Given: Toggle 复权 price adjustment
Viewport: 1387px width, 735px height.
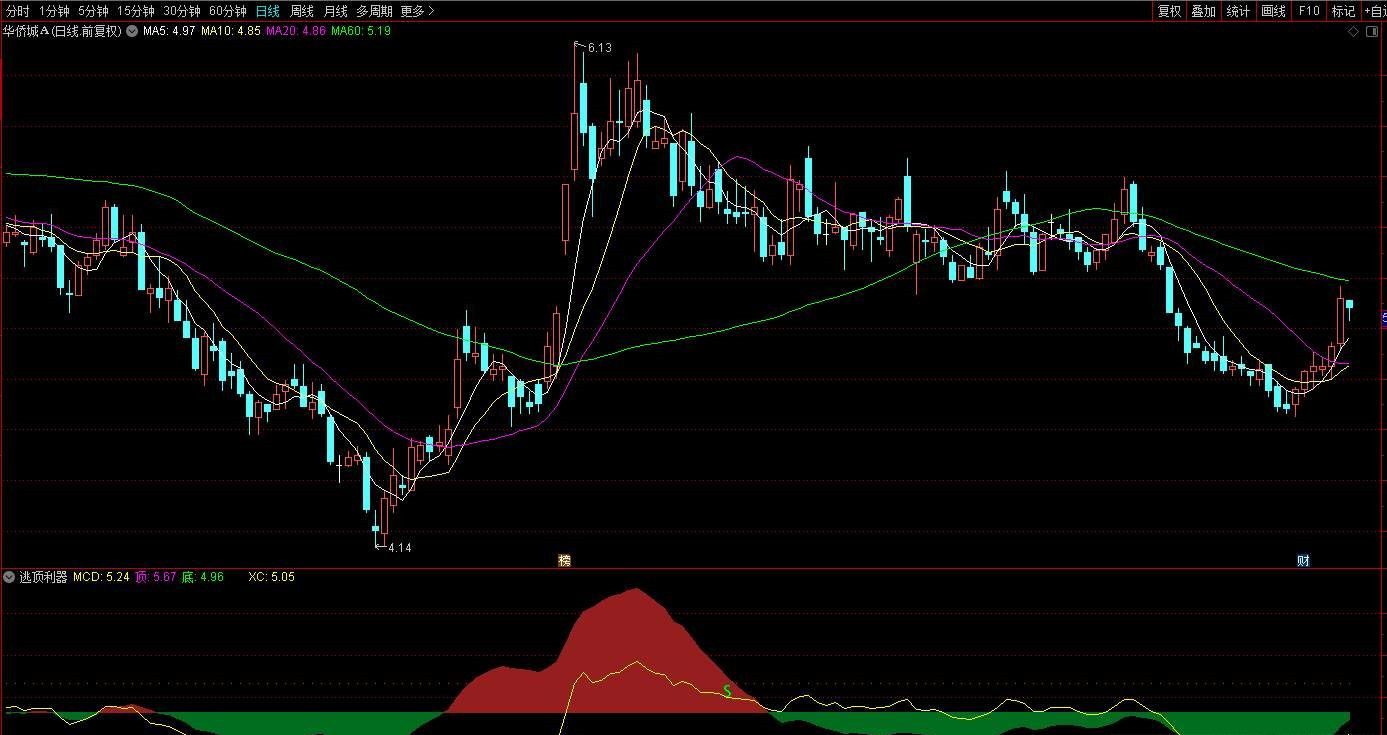Looking at the screenshot, I should 1169,11.
